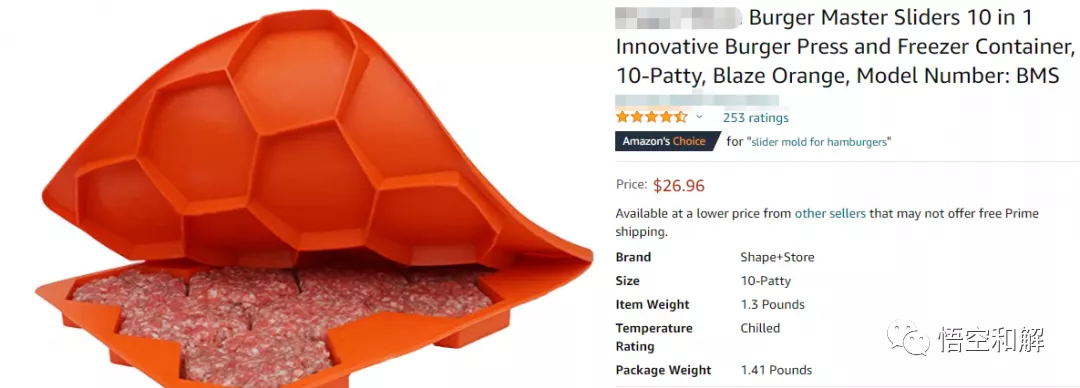Click the Amazon's Choice badge
The width and height of the screenshot is (1080, 388).
pos(667,141)
